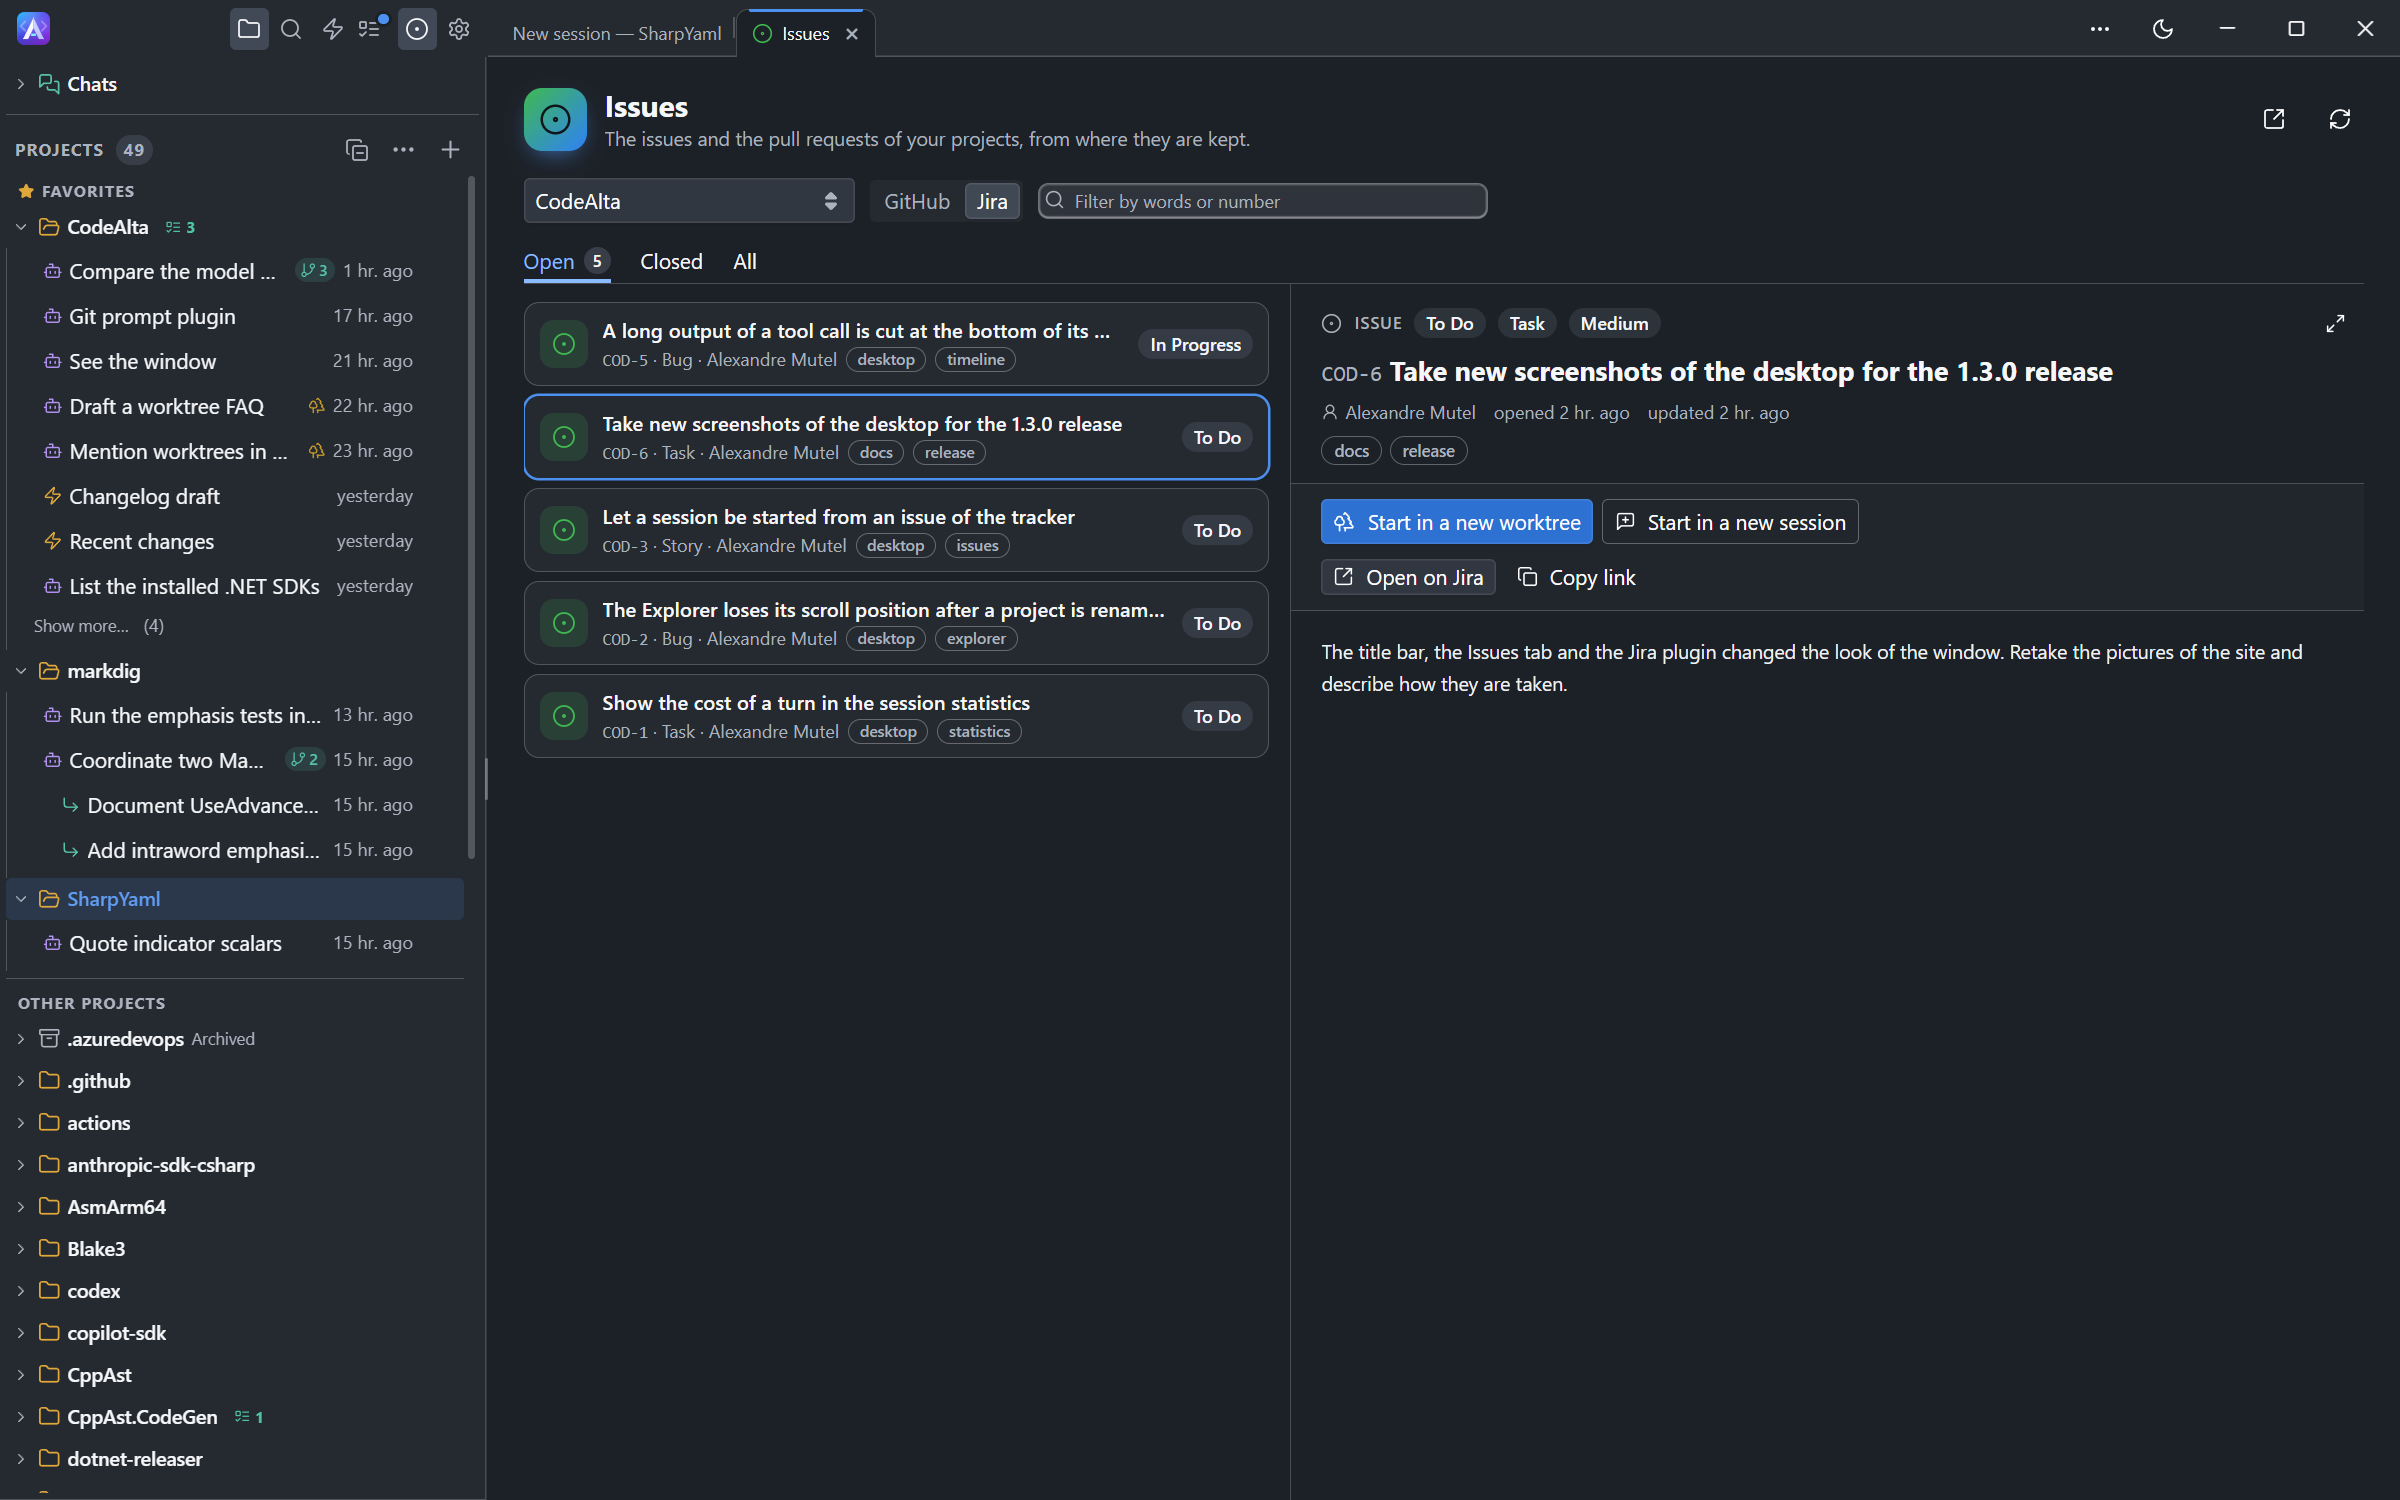The height and width of the screenshot is (1500, 2400).
Task: Click the CodeAlta app logo
Action: point(33,29)
